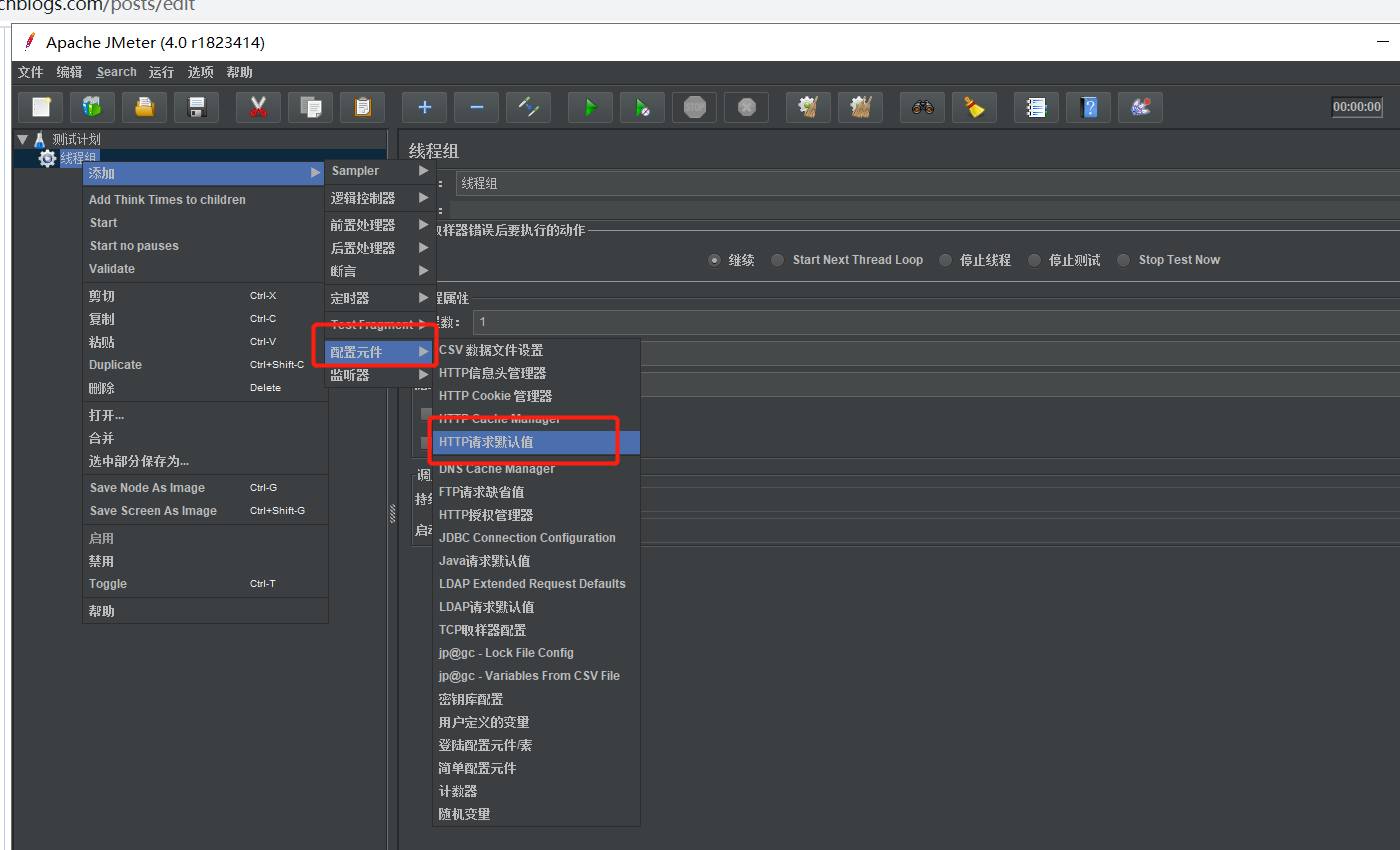Click the 00:00:00 elapsed timer display

tap(1357, 107)
